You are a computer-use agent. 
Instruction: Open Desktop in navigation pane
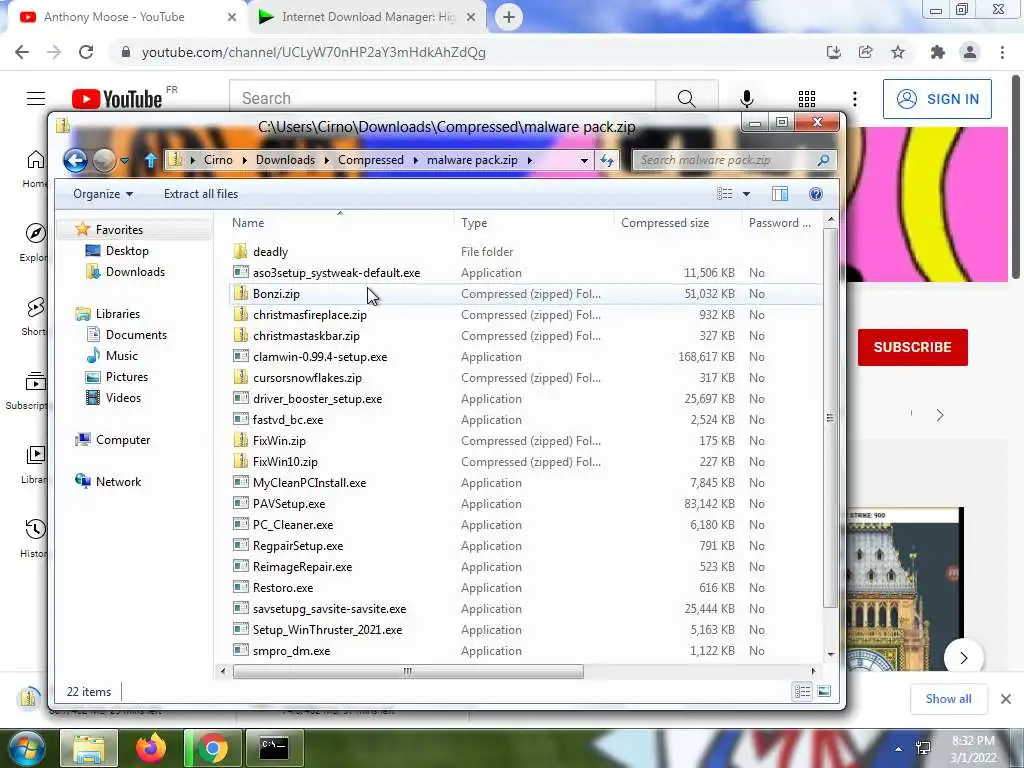127,251
